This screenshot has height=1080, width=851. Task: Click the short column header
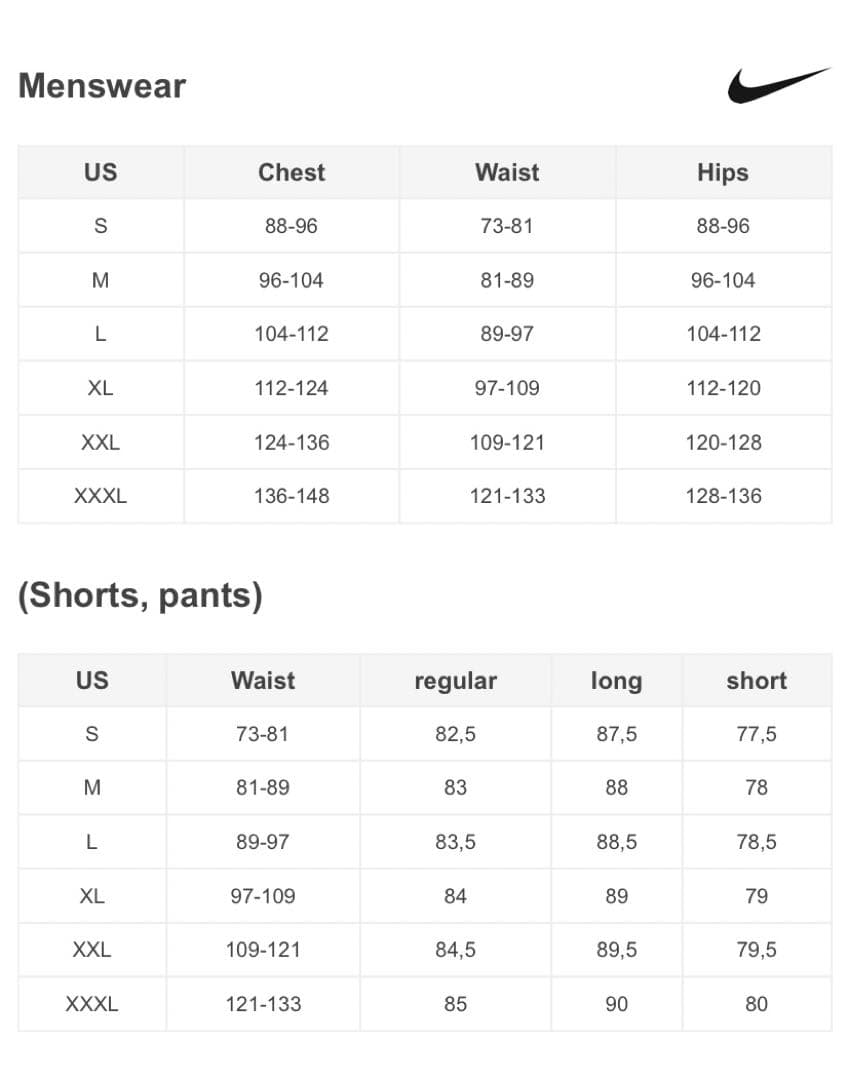pos(756,681)
